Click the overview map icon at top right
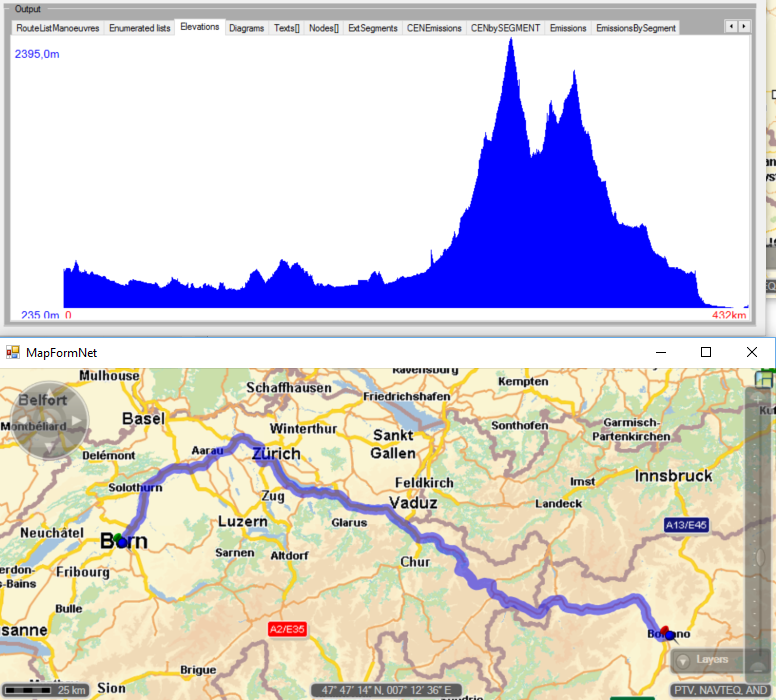The width and height of the screenshot is (776, 700). tap(766, 380)
